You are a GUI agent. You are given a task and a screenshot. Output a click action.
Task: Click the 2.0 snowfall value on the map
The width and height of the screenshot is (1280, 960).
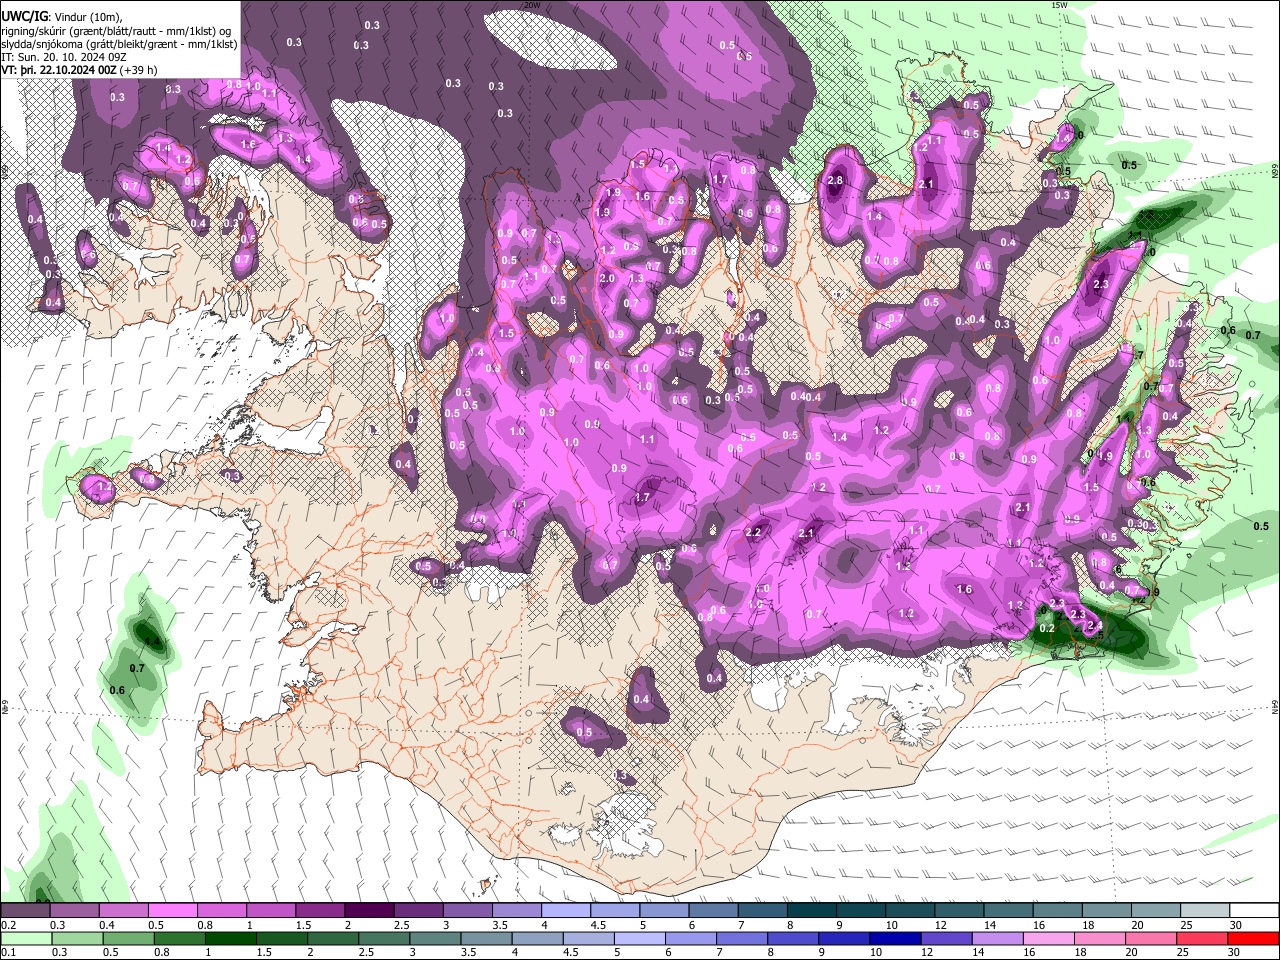point(606,279)
